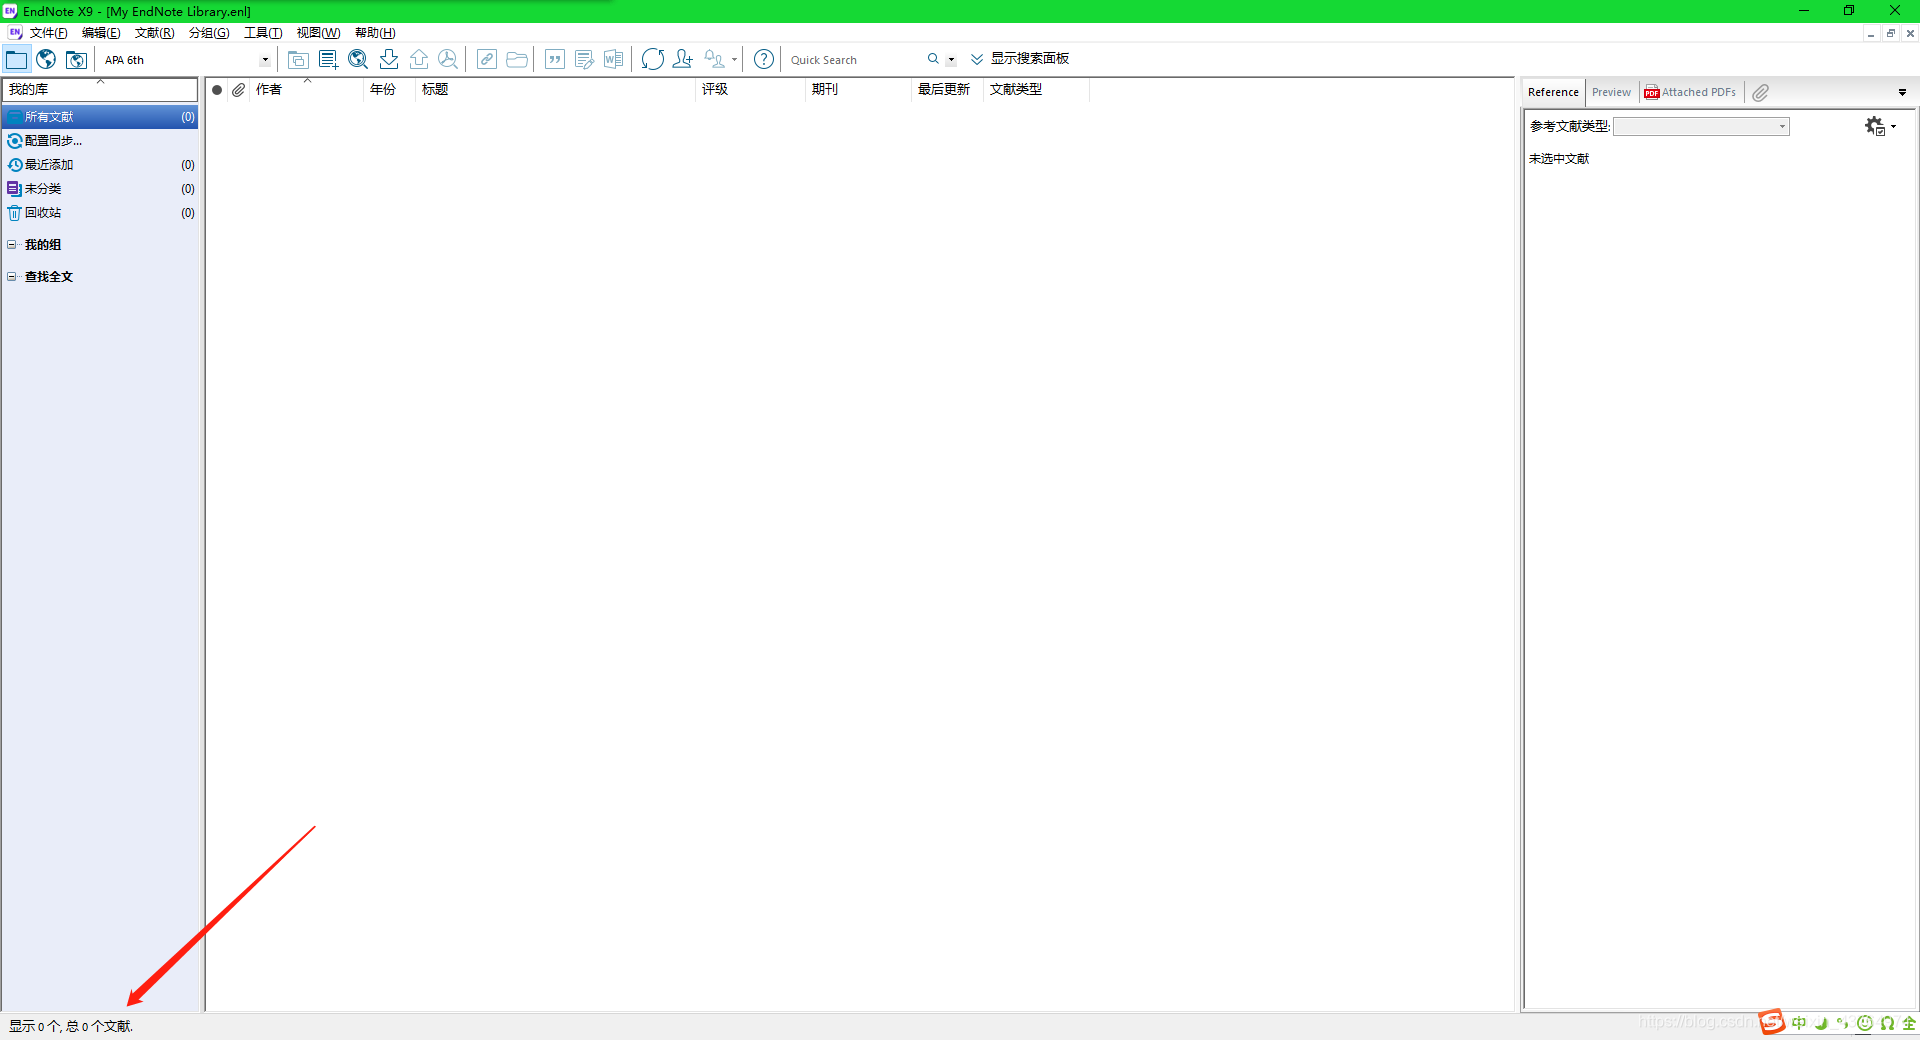Select 回收站 trash group
Screen dimensions: 1920x1040
pyautogui.click(x=100, y=213)
